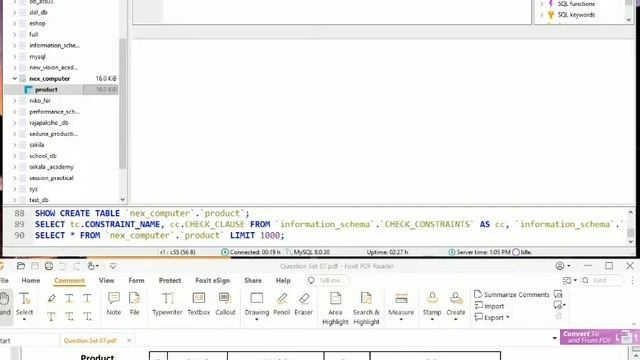Activate the Typewriter tool
Viewport: 640px width, 360px height.
pyautogui.click(x=167, y=304)
